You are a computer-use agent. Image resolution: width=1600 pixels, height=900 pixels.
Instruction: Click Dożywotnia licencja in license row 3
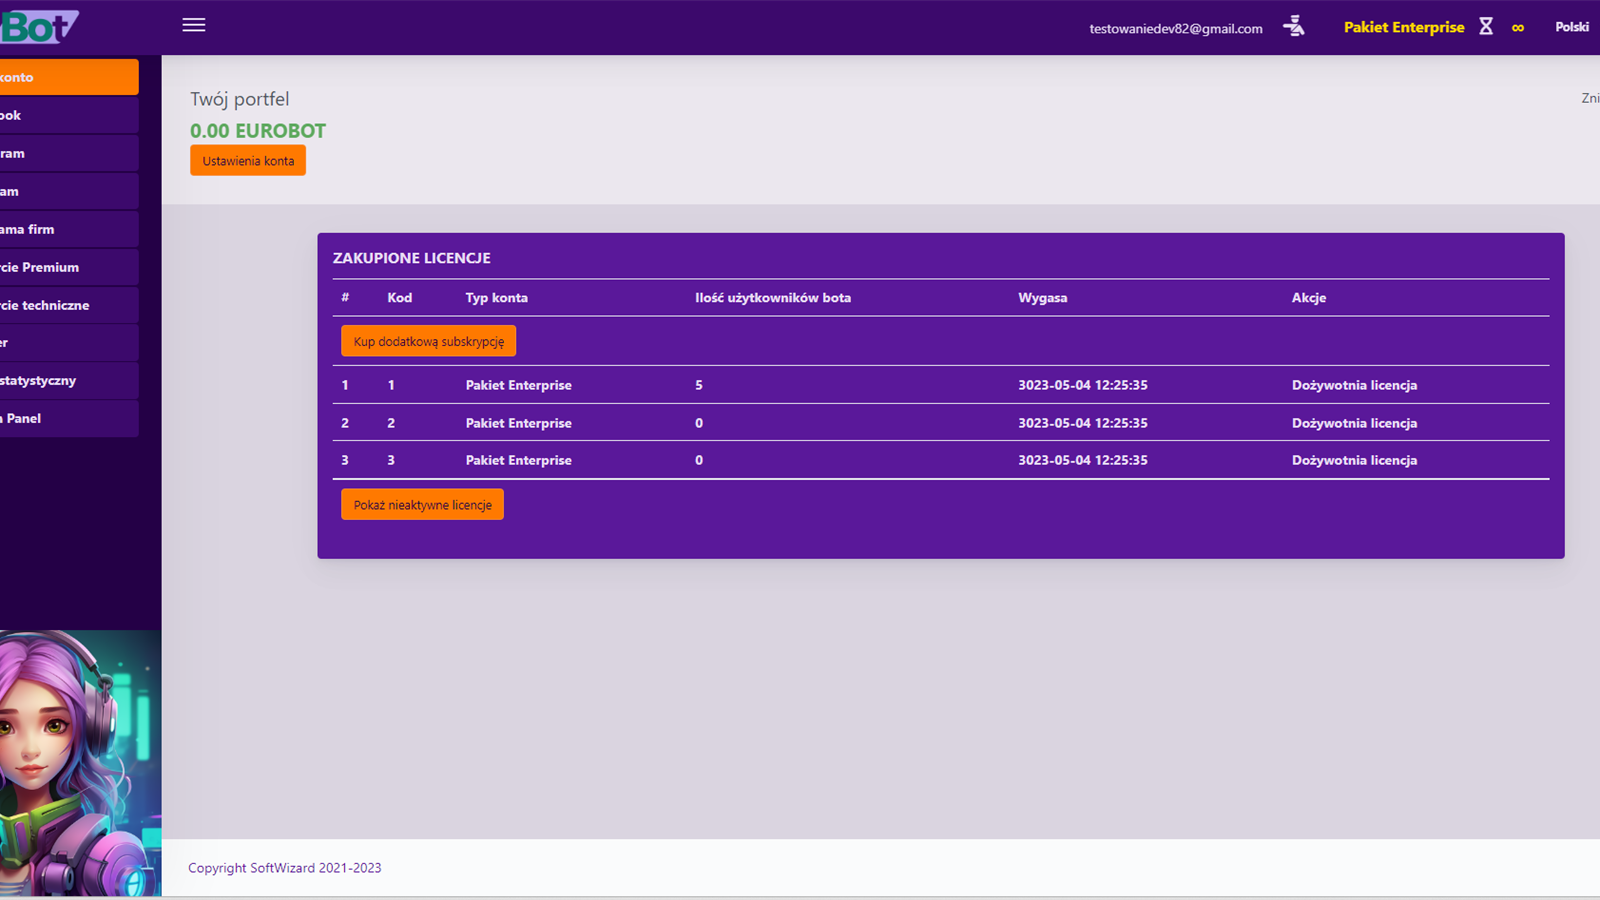(1354, 460)
